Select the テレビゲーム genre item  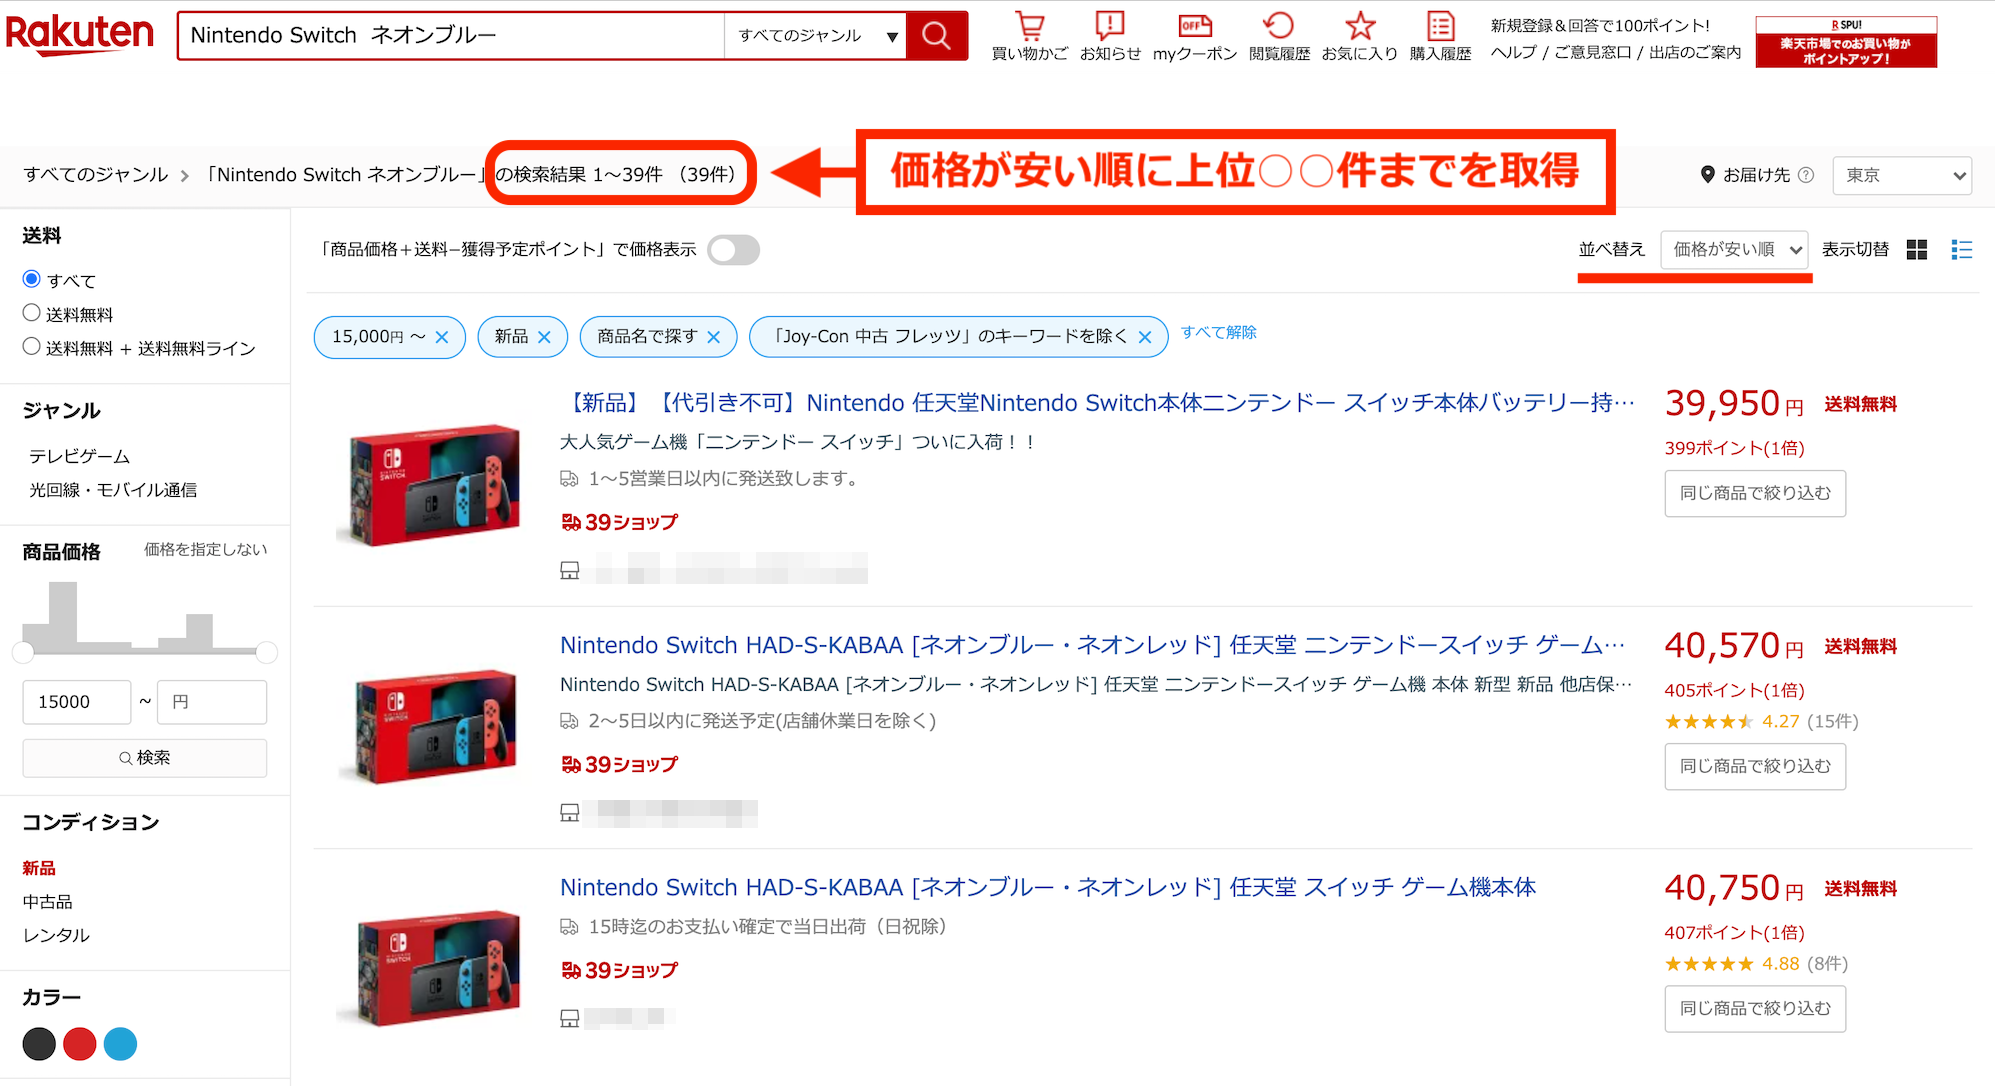pyautogui.click(x=80, y=456)
